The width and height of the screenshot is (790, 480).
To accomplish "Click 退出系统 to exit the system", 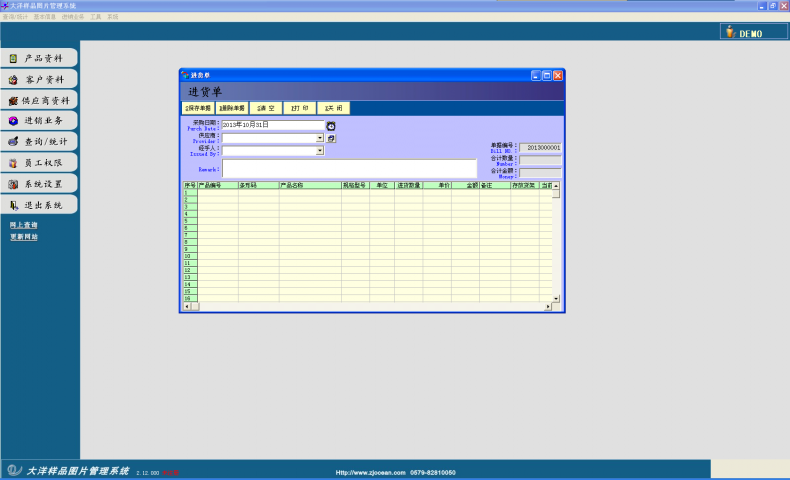I will pyautogui.click(x=38, y=205).
